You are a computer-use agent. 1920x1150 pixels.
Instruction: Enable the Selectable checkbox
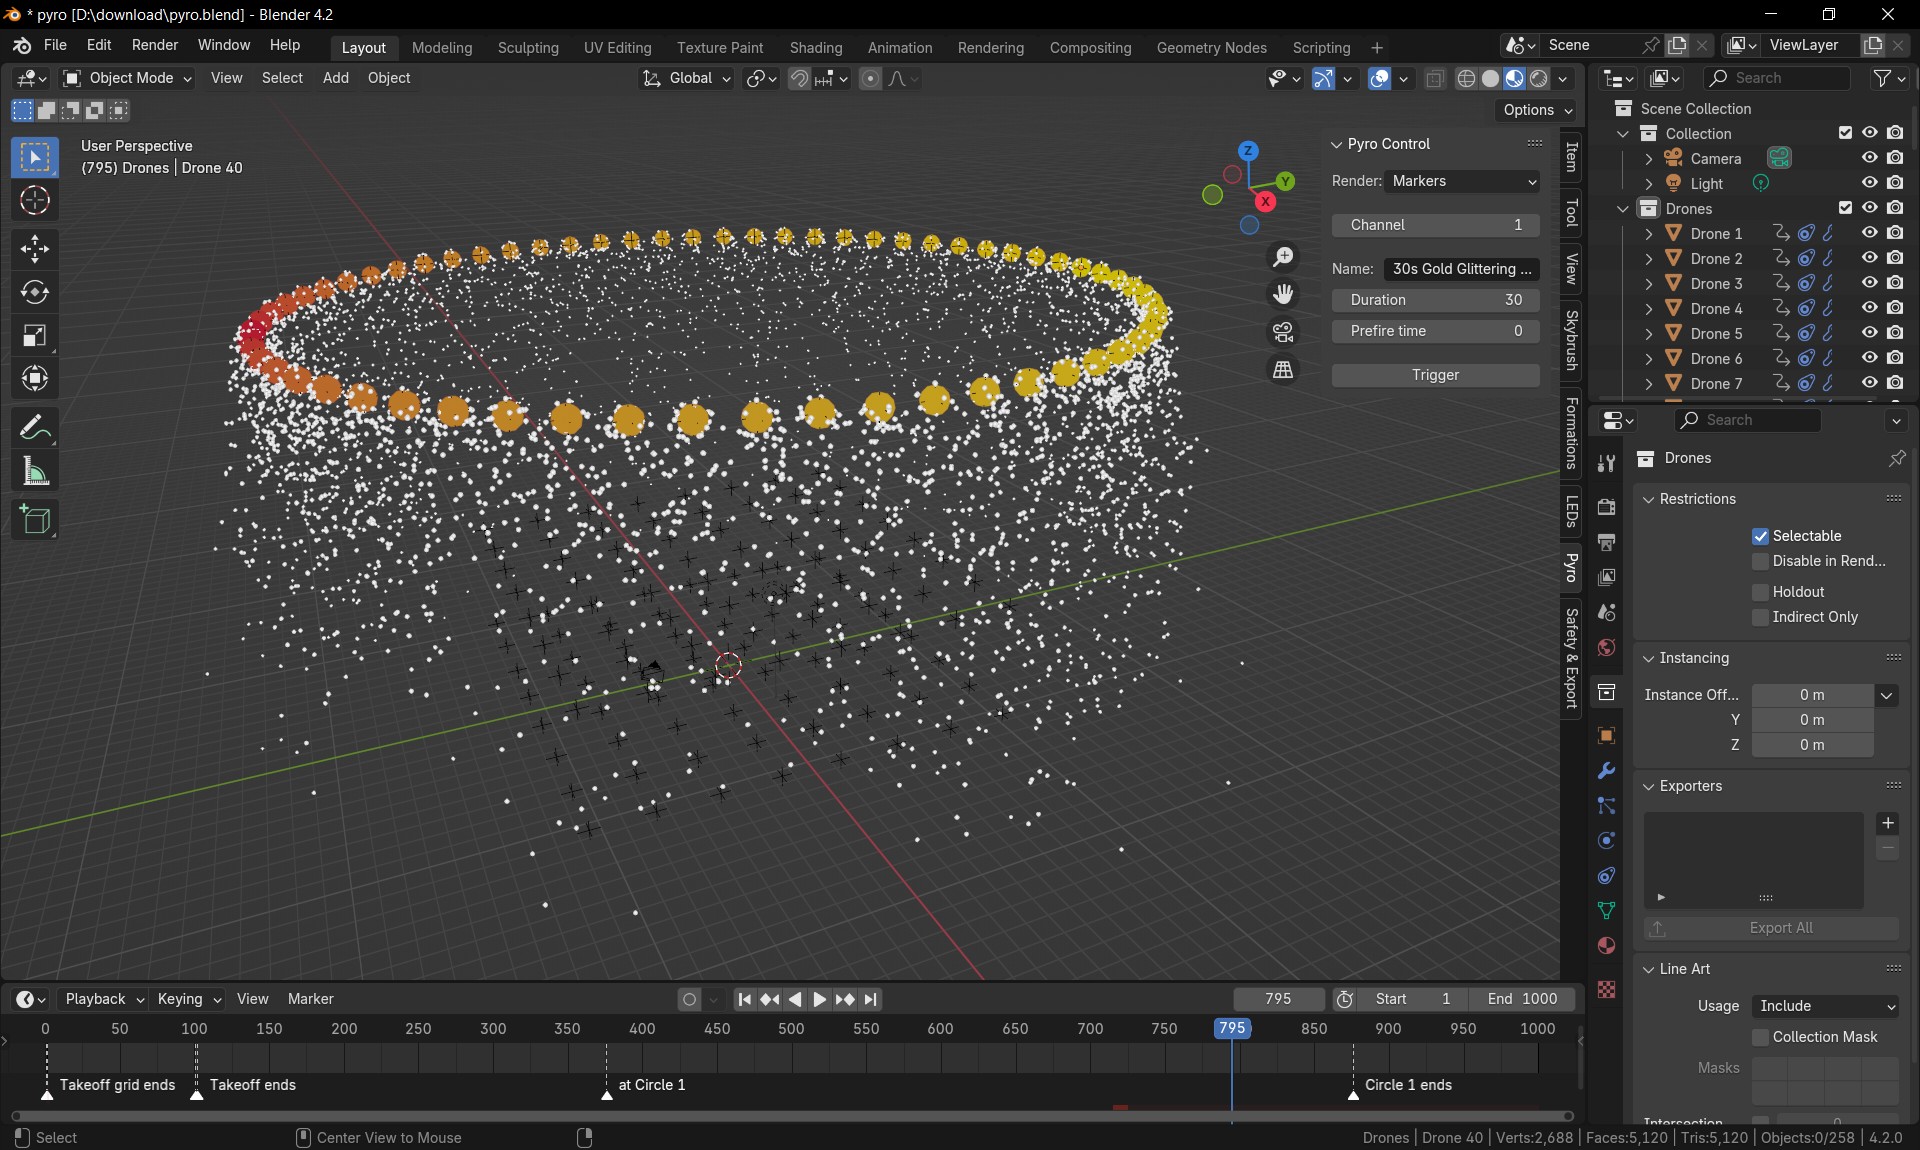1761,536
